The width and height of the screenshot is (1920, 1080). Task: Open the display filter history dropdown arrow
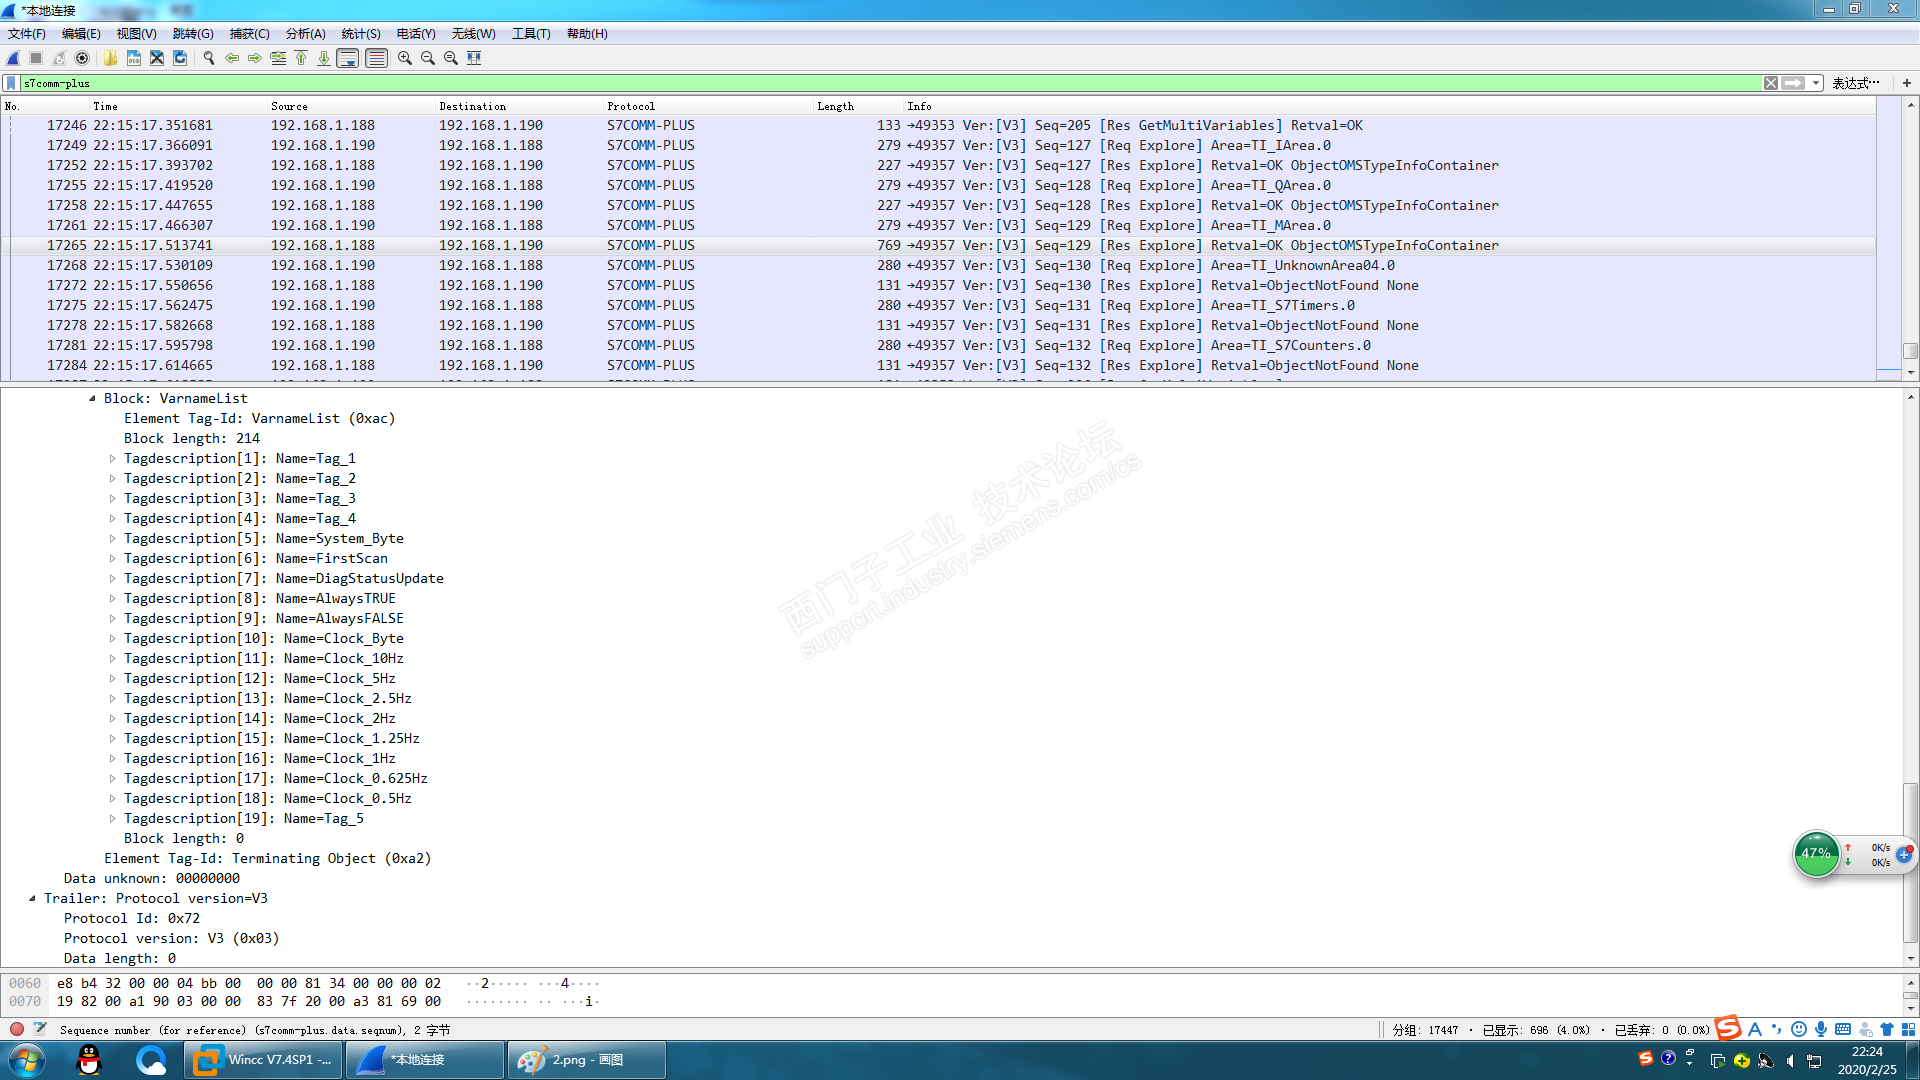pyautogui.click(x=1815, y=83)
